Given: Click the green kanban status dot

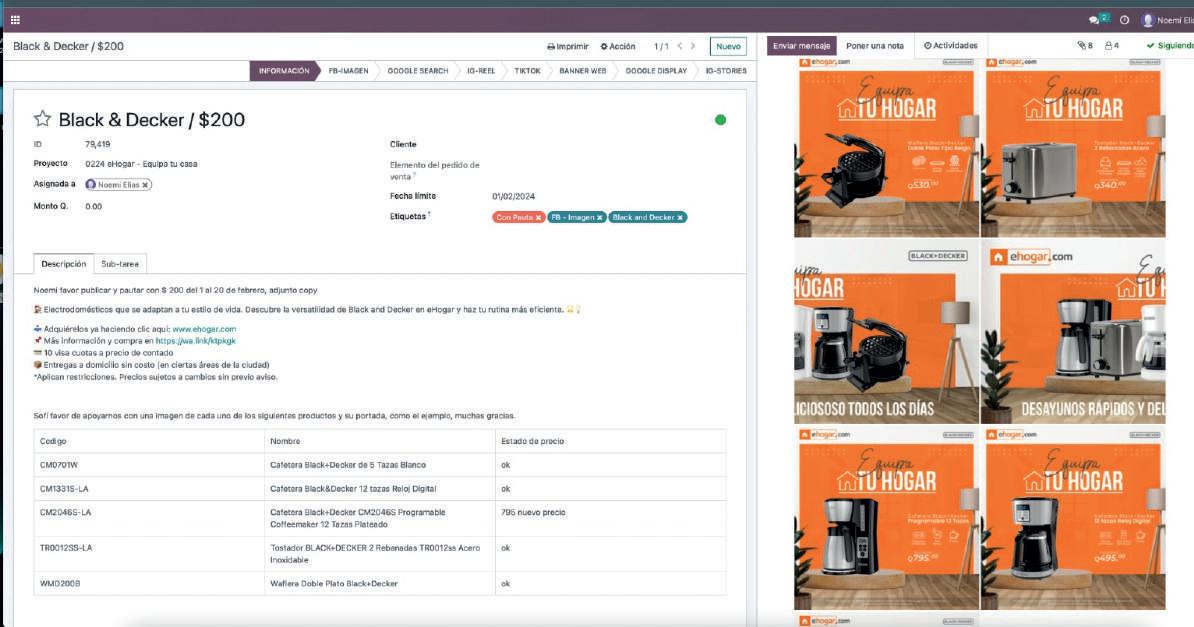Looking at the screenshot, I should coord(720,120).
